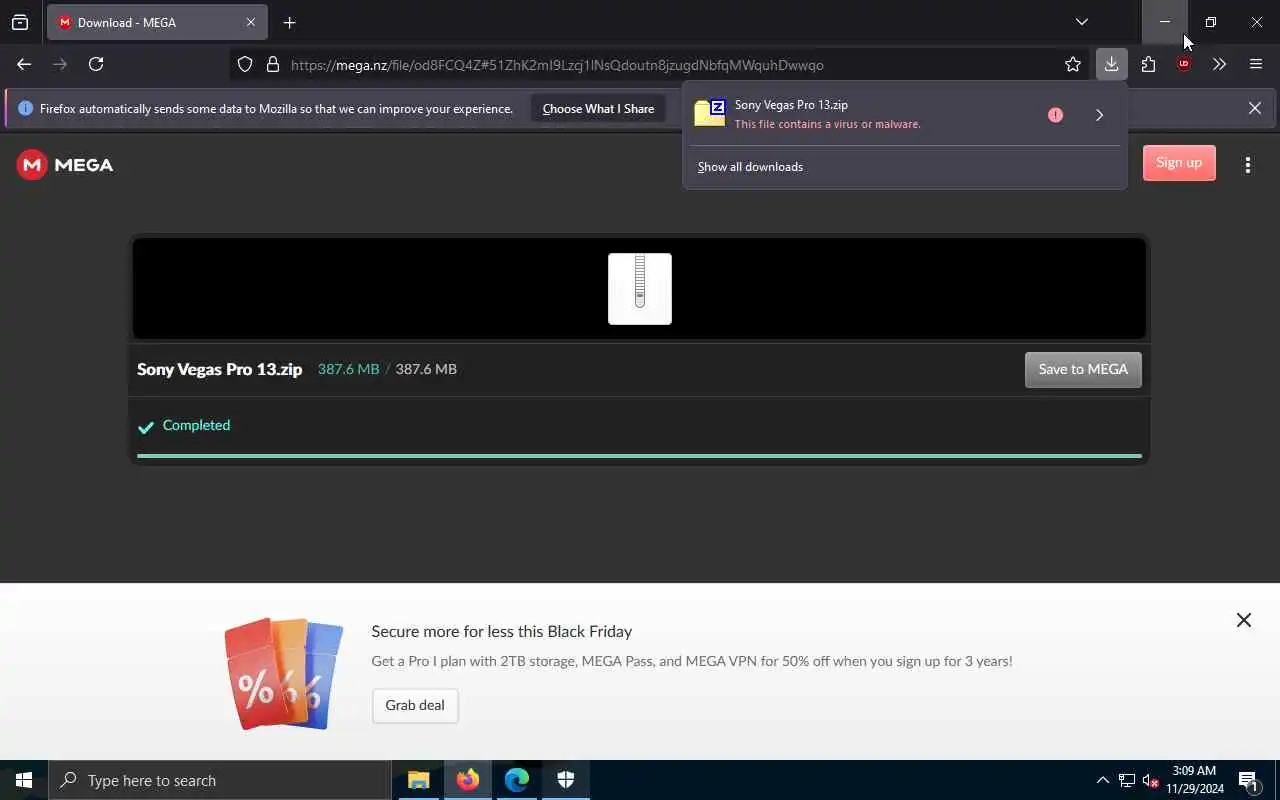The width and height of the screenshot is (1280, 800).
Task: Open tracking protection shield icon
Action: (x=245, y=65)
